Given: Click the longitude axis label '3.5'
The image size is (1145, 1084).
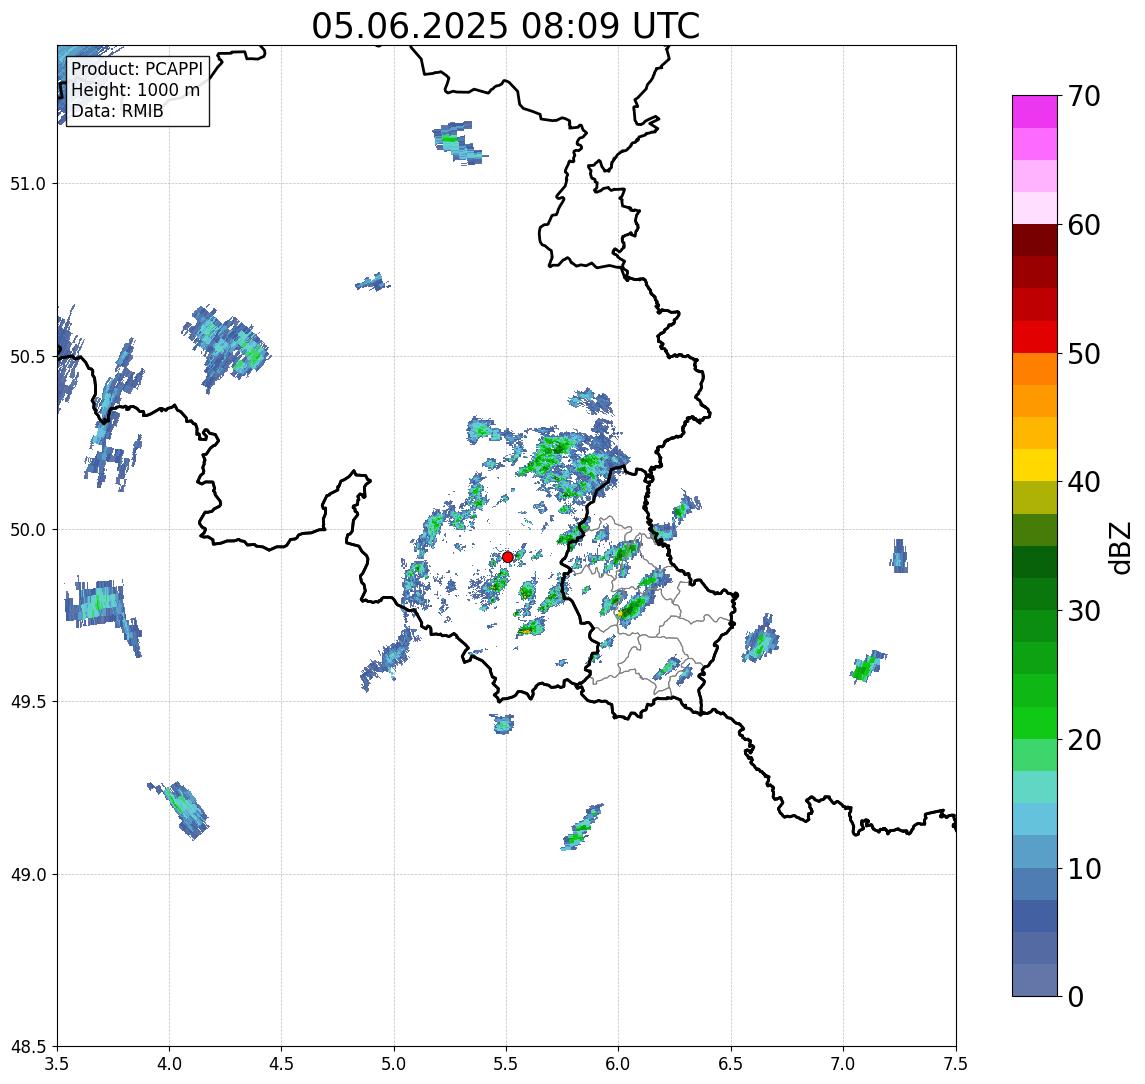Looking at the screenshot, I should [x=57, y=1064].
